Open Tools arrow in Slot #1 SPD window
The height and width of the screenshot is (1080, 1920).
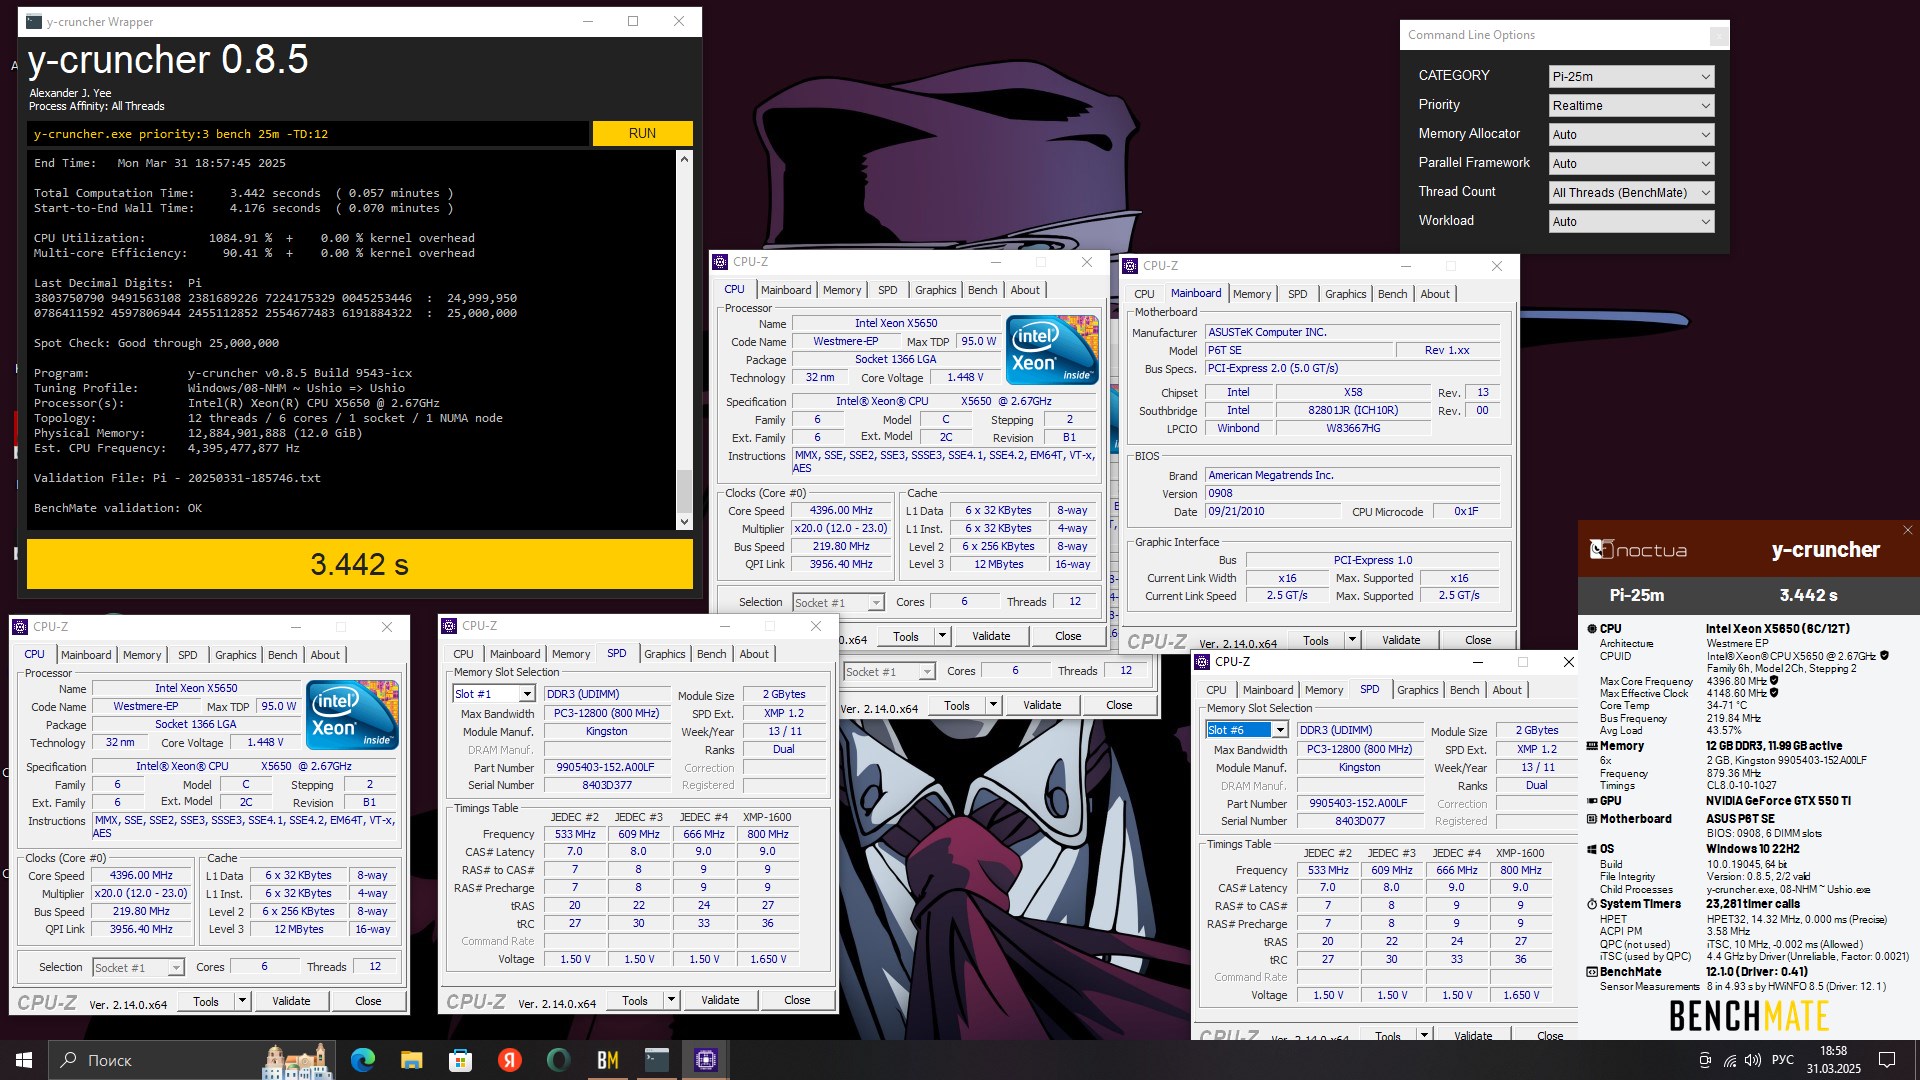coord(671,1000)
